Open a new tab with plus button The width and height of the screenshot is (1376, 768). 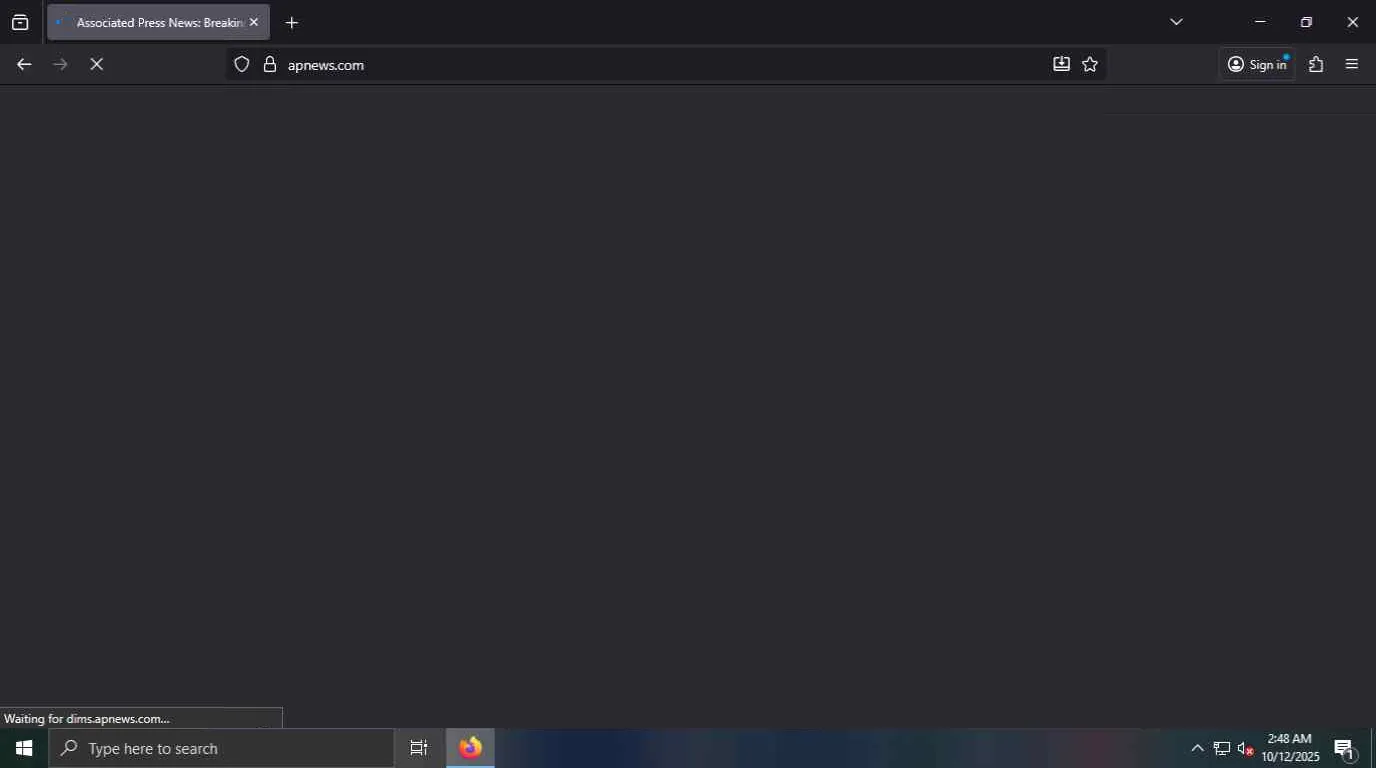pyautogui.click(x=292, y=22)
